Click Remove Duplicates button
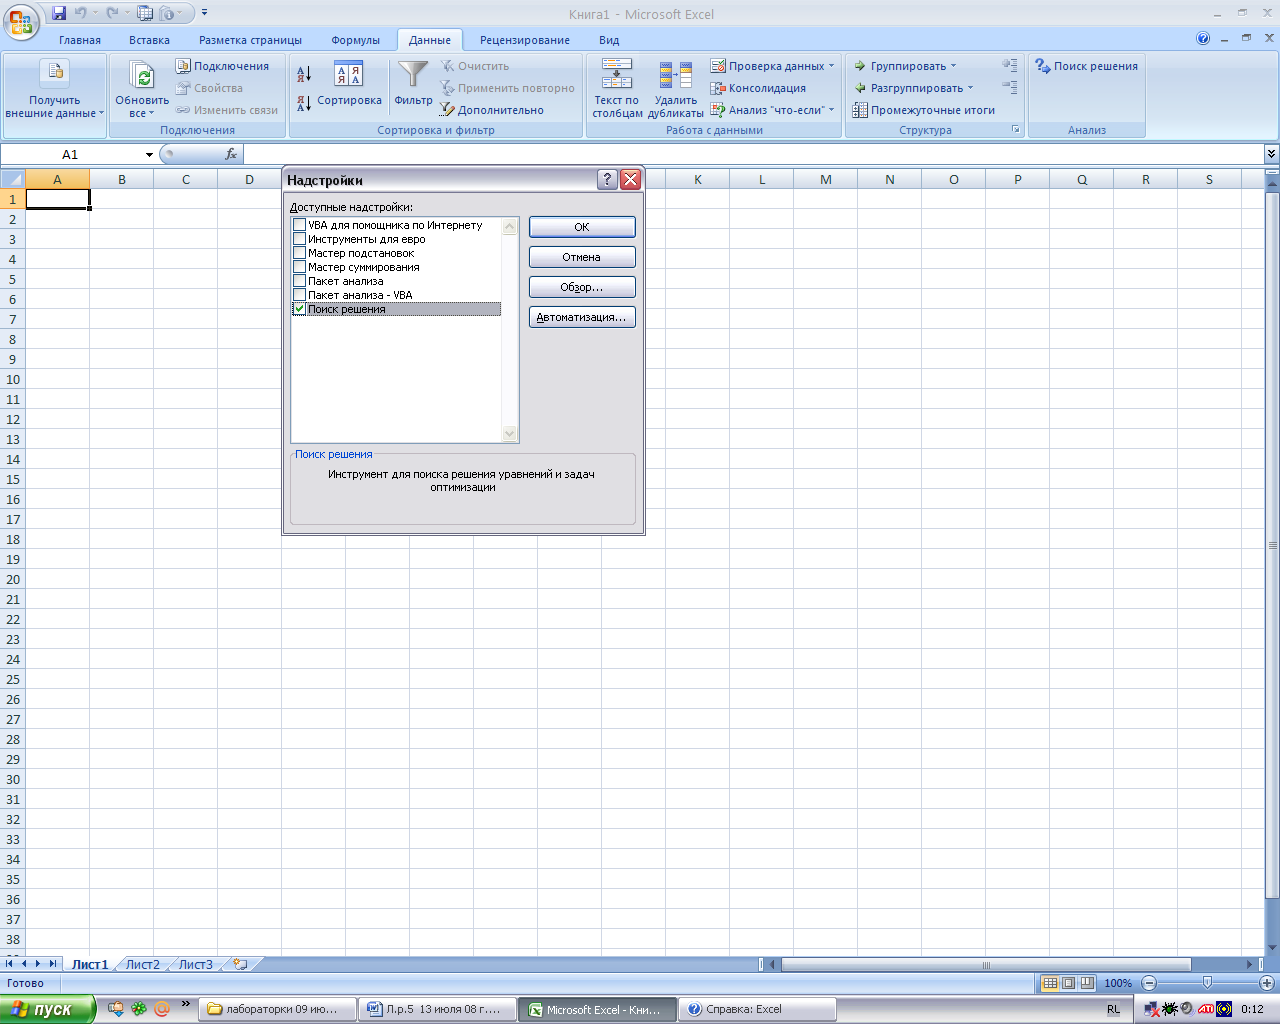The height and width of the screenshot is (1024, 1280). [x=676, y=89]
